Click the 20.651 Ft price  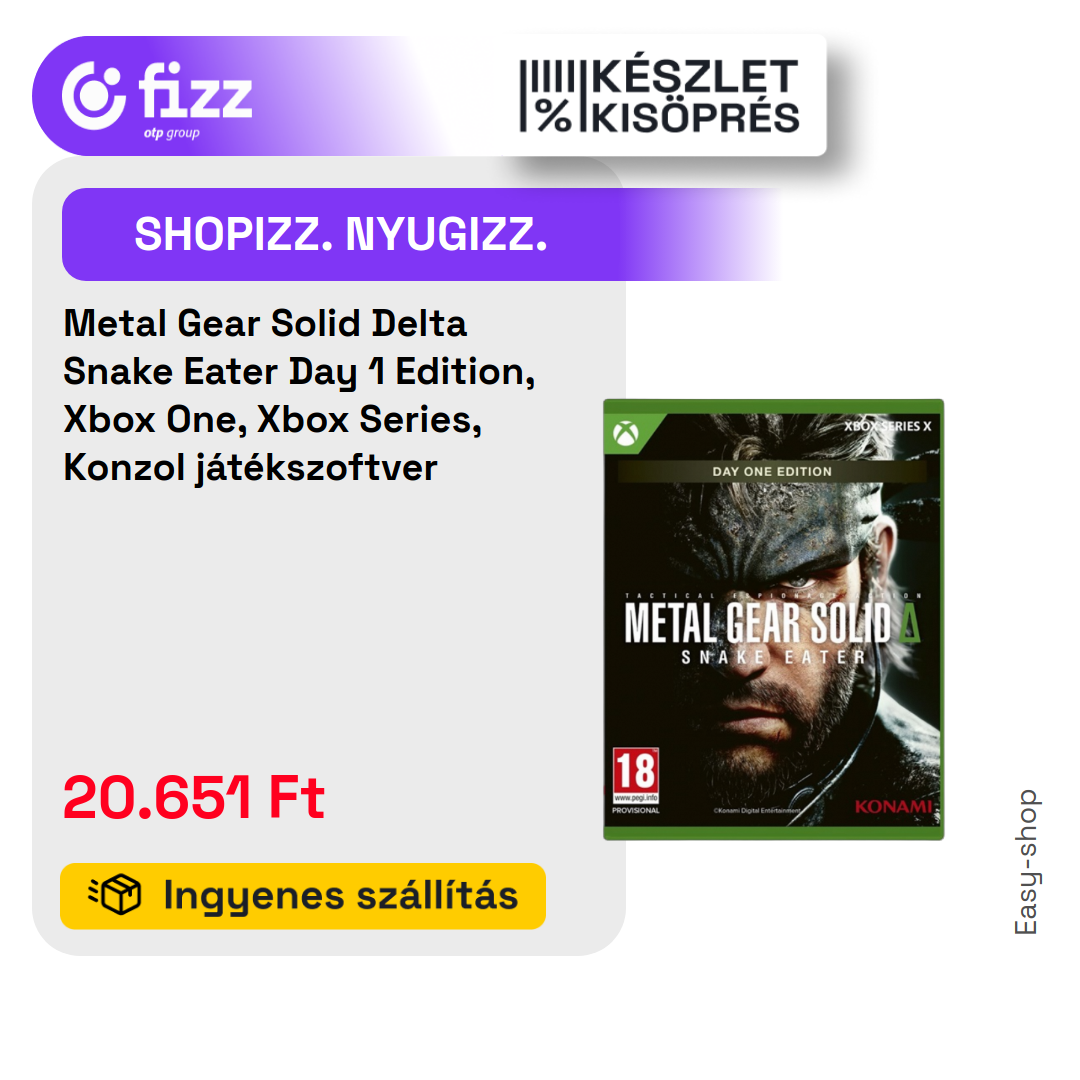coord(194,797)
